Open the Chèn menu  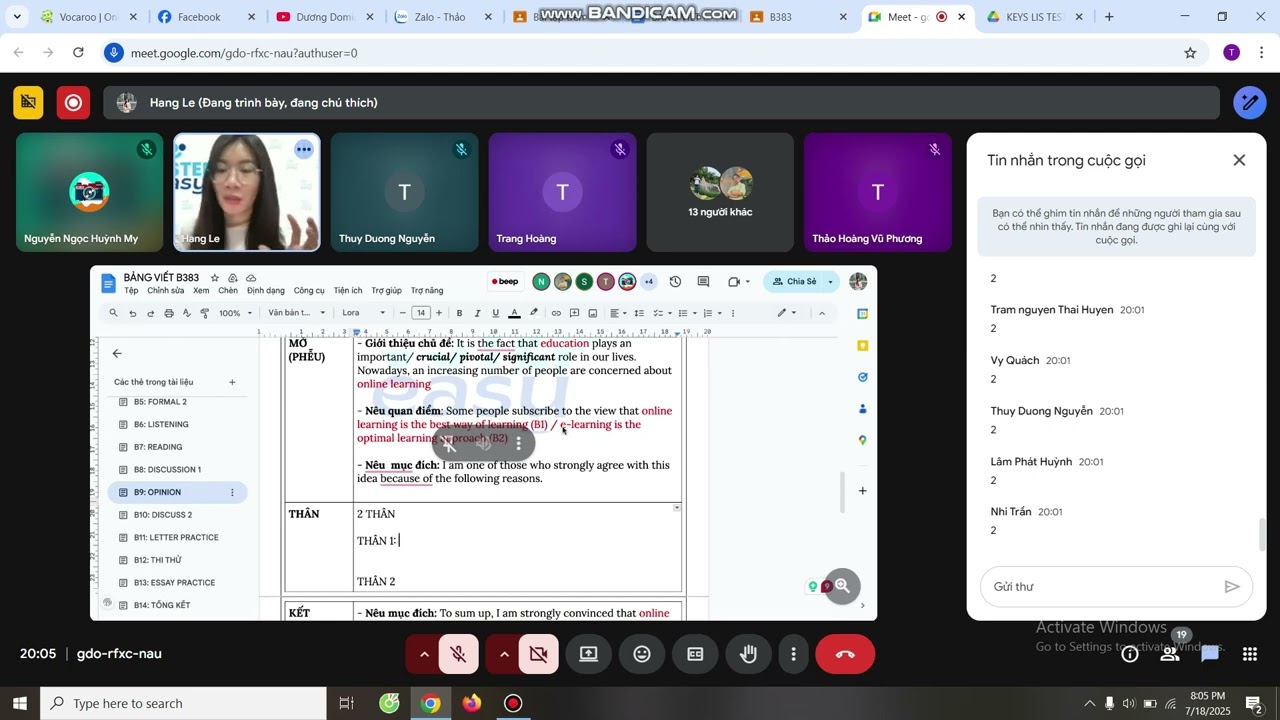(228, 291)
